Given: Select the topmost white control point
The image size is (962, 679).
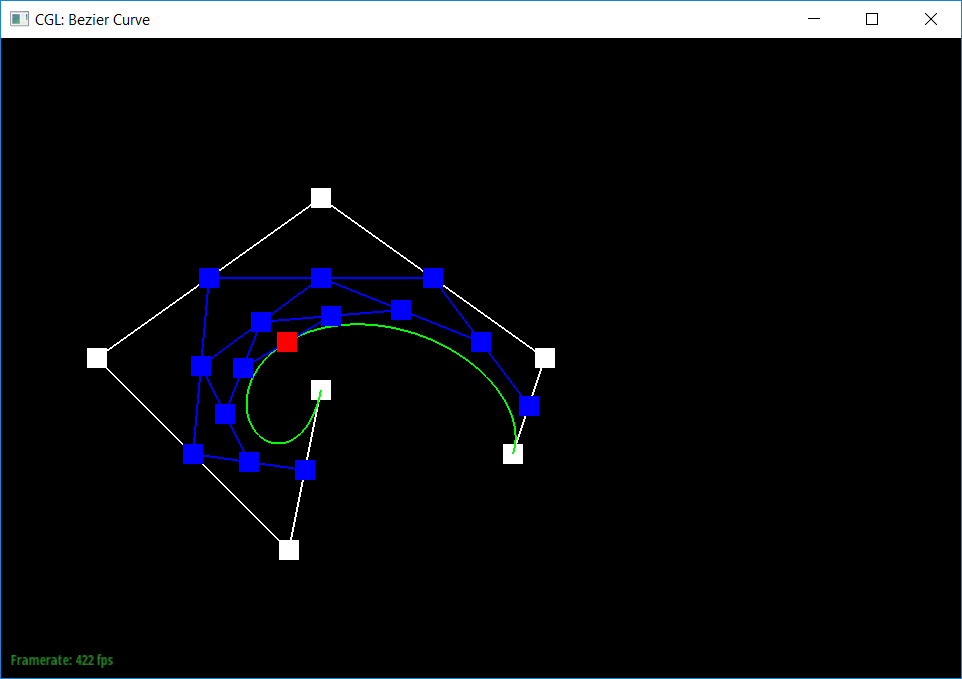Looking at the screenshot, I should pyautogui.click(x=321, y=198).
